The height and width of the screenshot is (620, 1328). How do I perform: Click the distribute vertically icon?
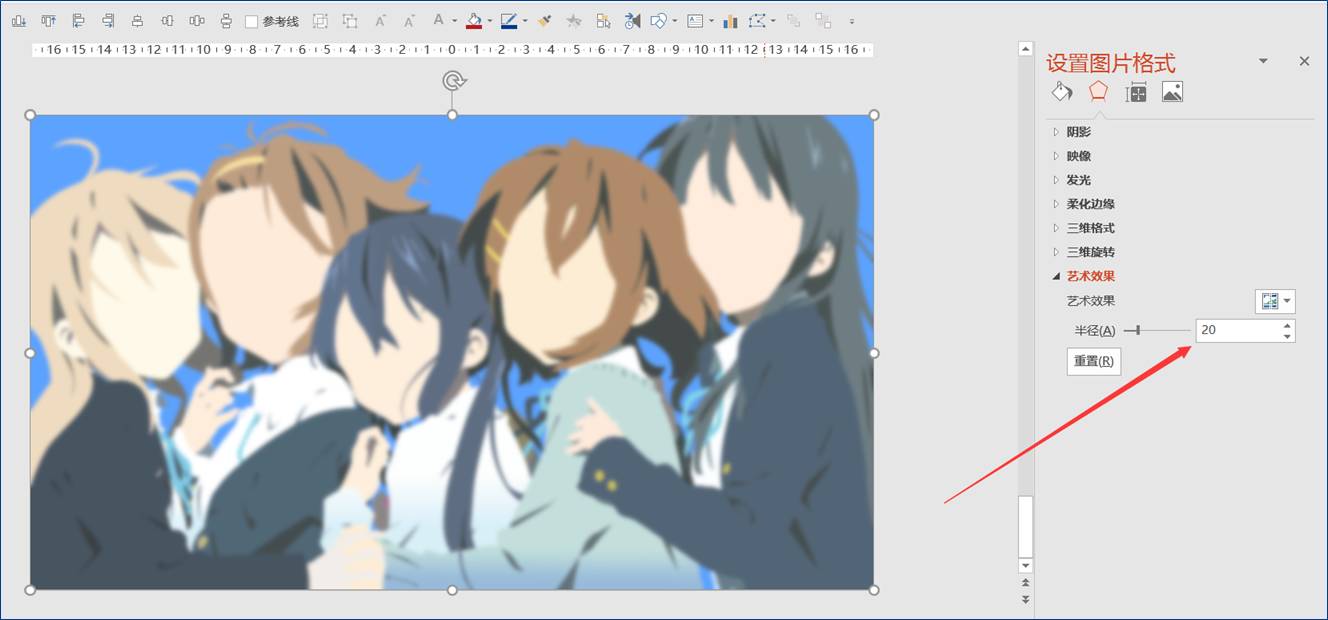[226, 21]
